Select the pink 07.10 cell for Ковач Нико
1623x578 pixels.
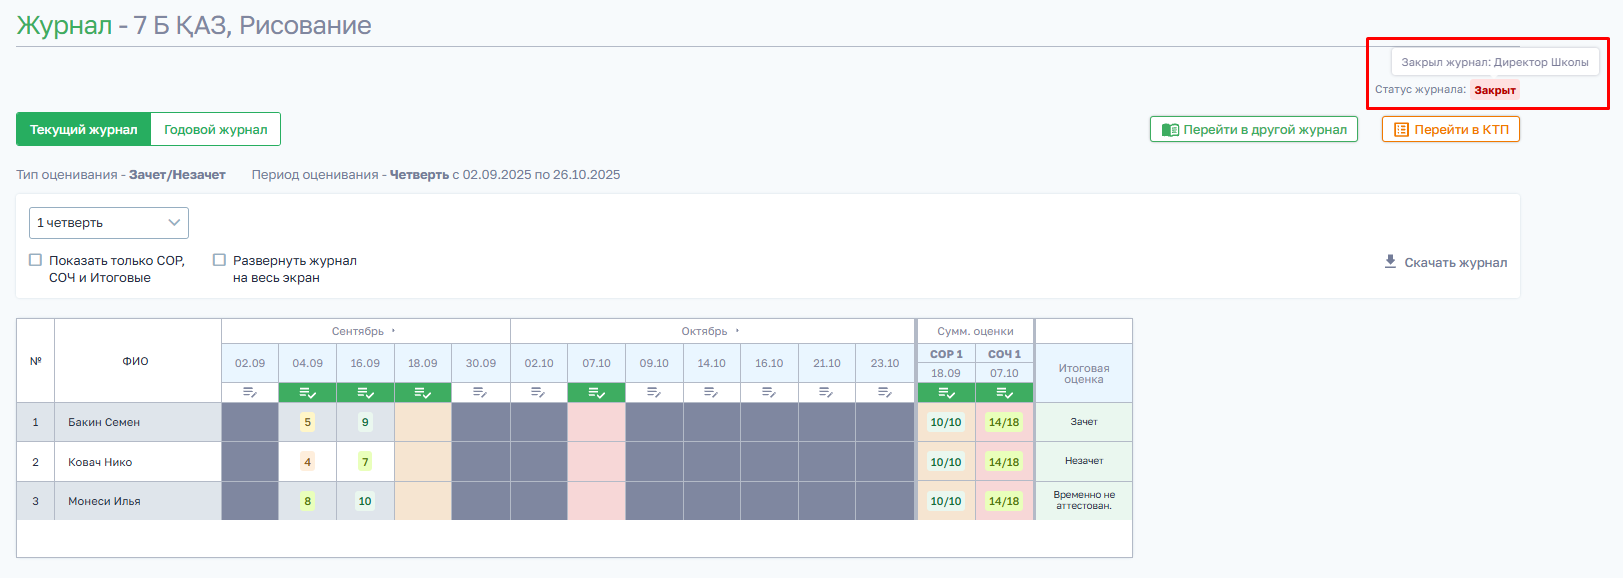click(597, 462)
